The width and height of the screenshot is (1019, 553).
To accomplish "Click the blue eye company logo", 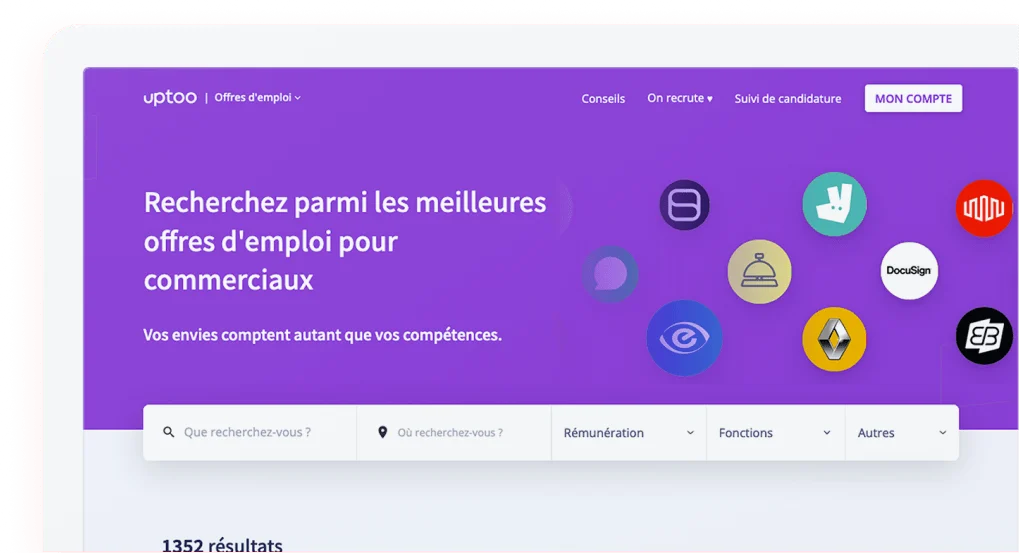I will pos(684,338).
